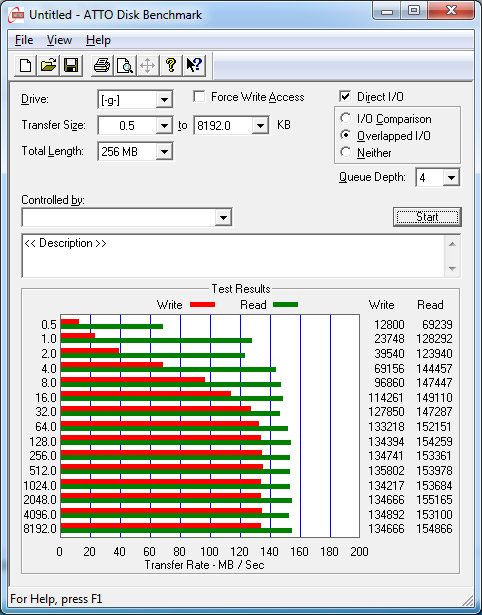Print the benchmark results

[102, 66]
